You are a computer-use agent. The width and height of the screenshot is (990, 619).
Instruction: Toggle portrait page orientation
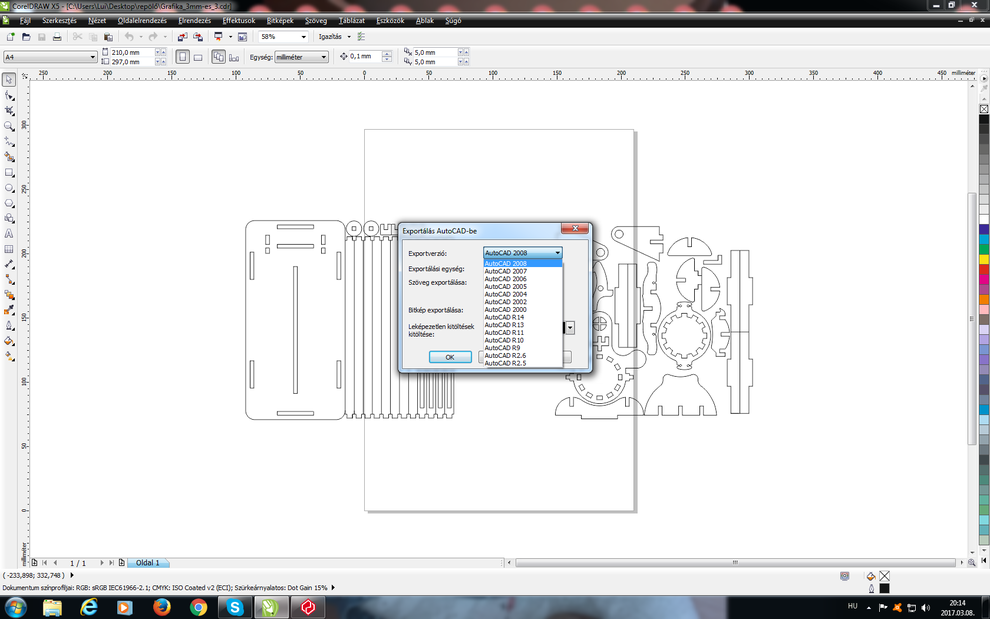pyautogui.click(x=183, y=57)
